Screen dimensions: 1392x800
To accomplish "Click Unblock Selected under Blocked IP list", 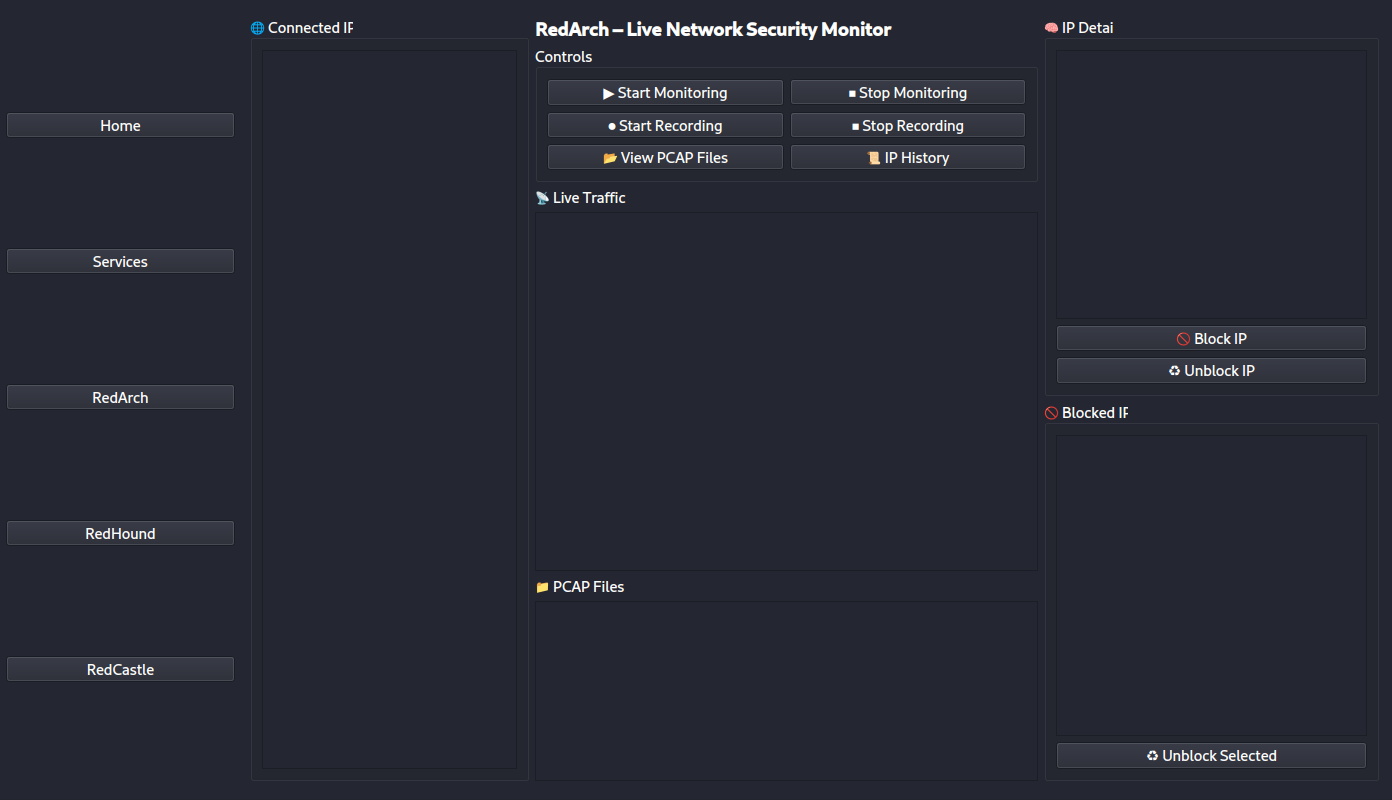I will [x=1211, y=755].
